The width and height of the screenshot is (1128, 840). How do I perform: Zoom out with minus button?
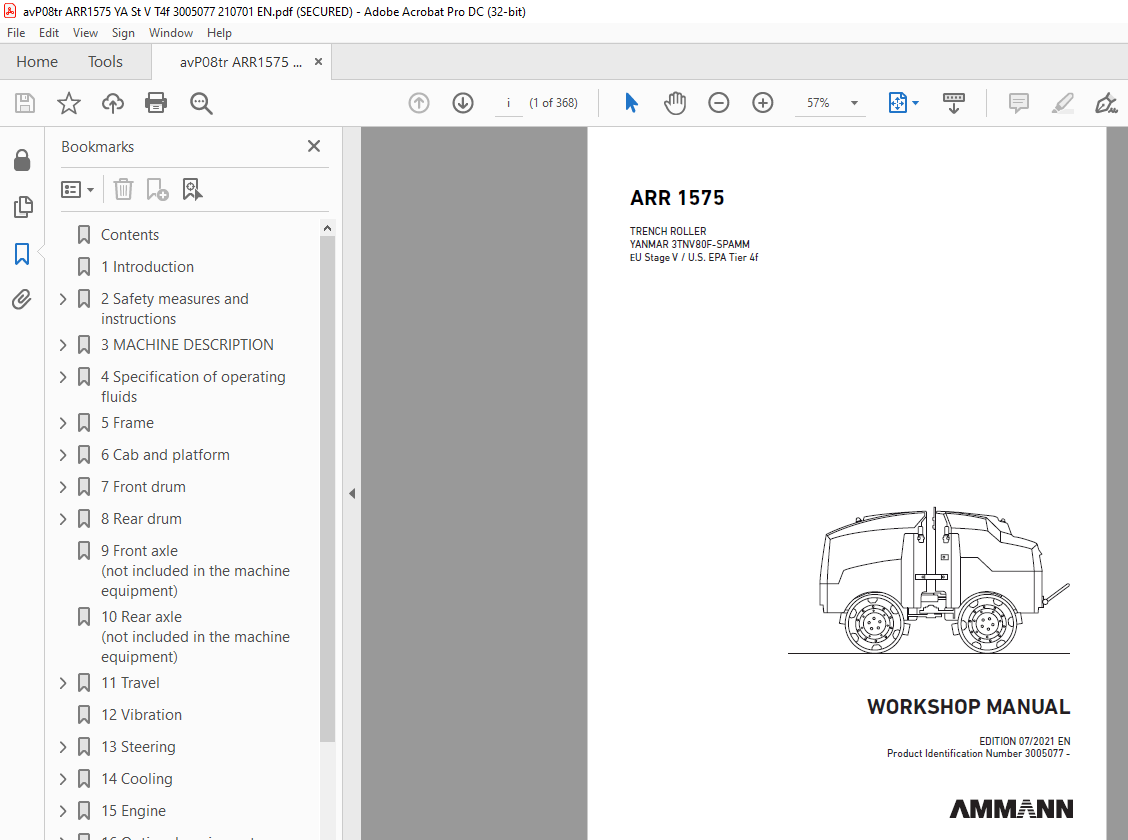click(x=719, y=103)
